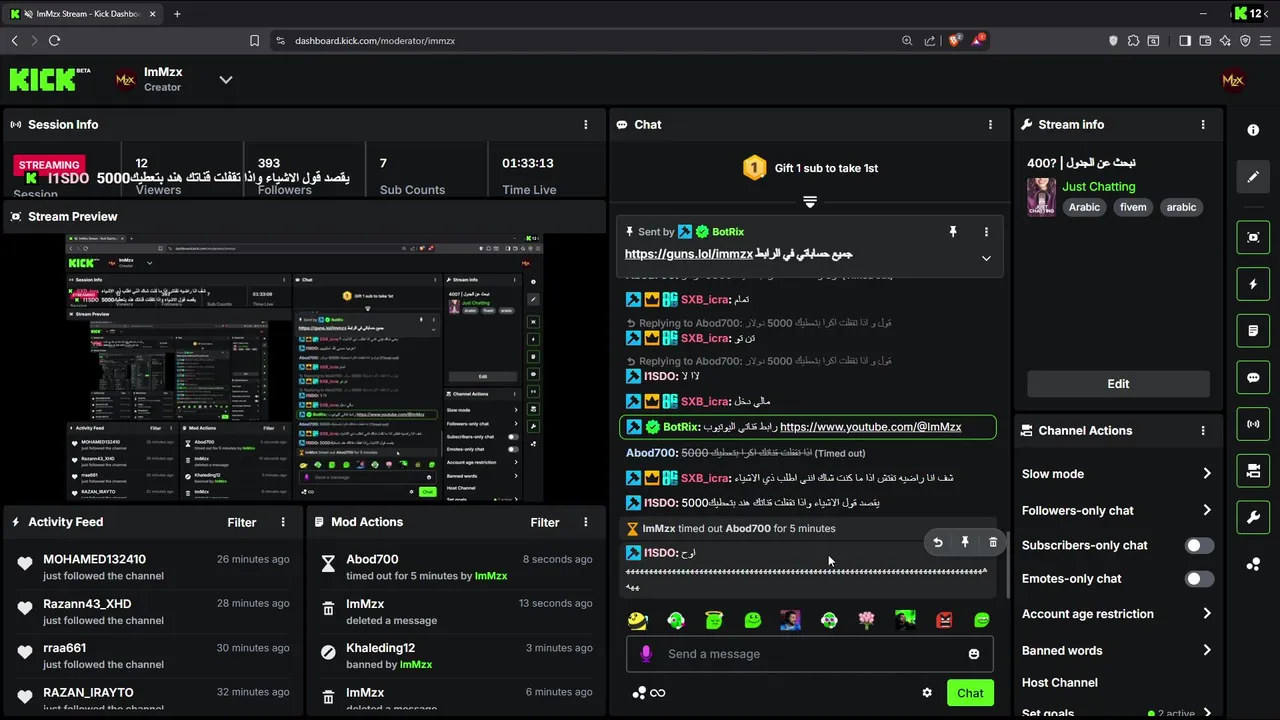Click the wrench sidebar icon
This screenshot has width=1280, height=720.
coord(1253,517)
